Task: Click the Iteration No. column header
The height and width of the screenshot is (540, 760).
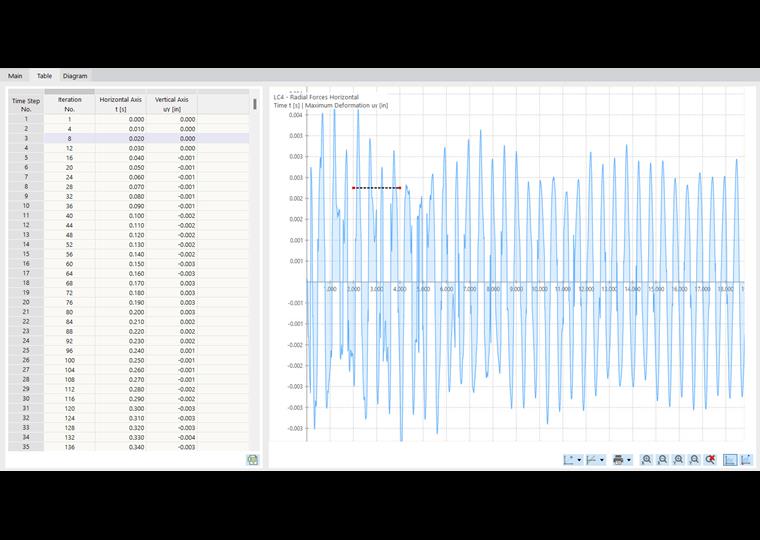Action: [69, 104]
